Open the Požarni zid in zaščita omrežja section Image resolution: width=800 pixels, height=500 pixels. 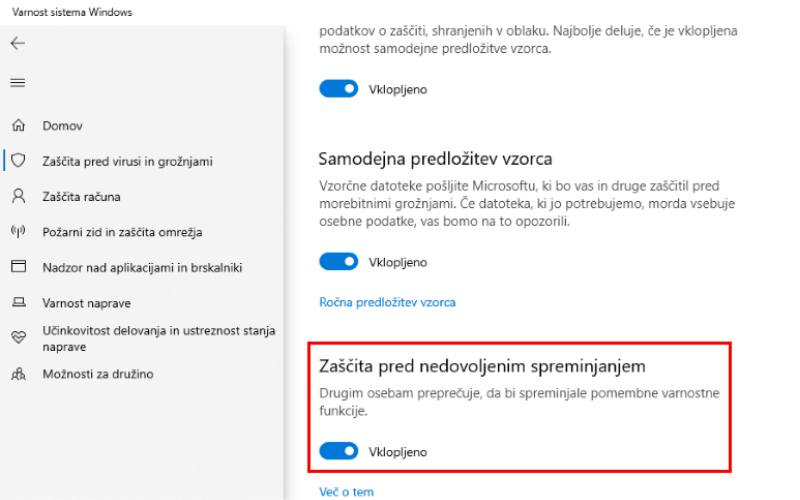[x=122, y=232]
